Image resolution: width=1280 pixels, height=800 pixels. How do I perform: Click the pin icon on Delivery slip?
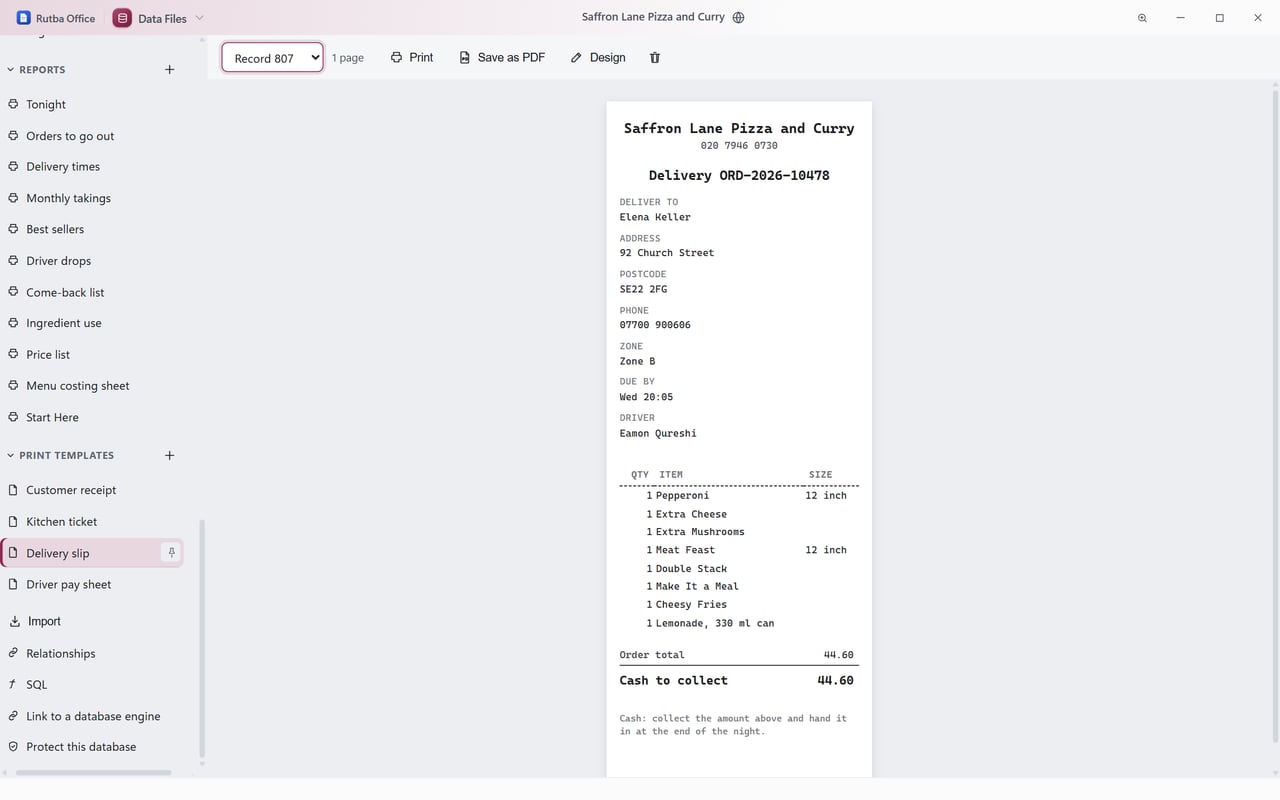pos(171,553)
